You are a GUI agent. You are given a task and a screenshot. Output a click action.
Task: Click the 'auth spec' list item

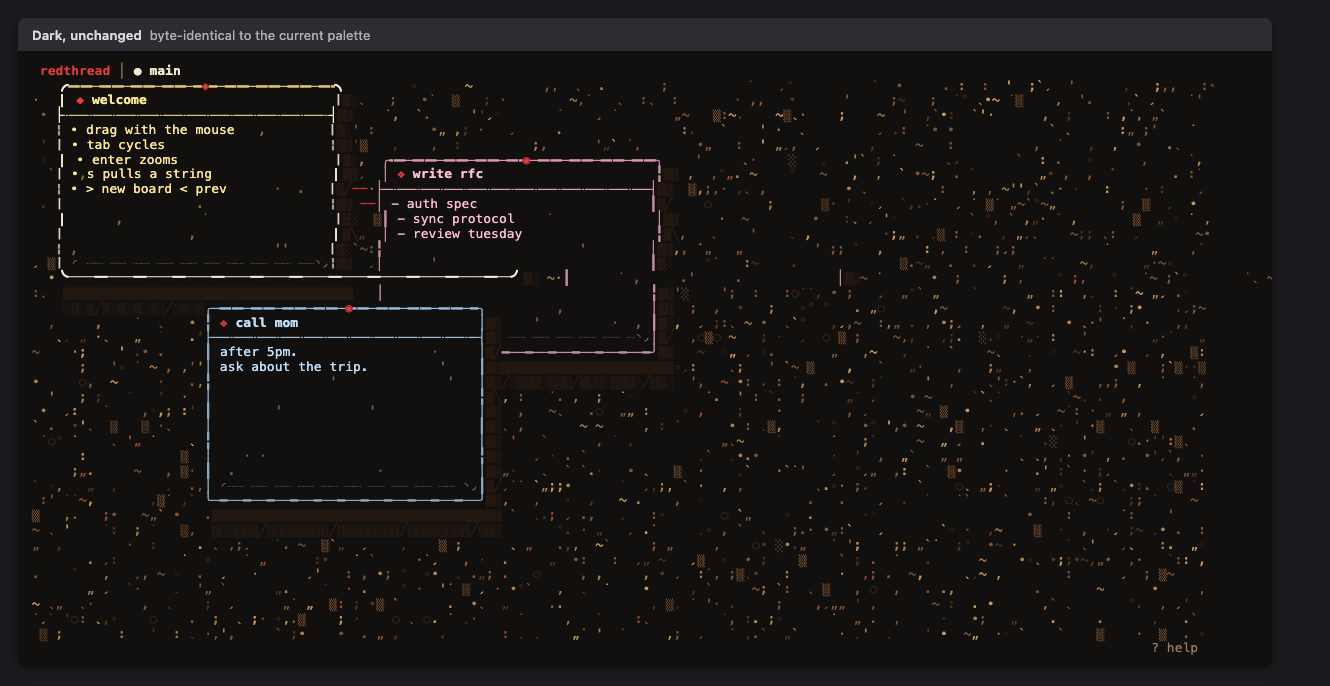pyautogui.click(x=441, y=204)
